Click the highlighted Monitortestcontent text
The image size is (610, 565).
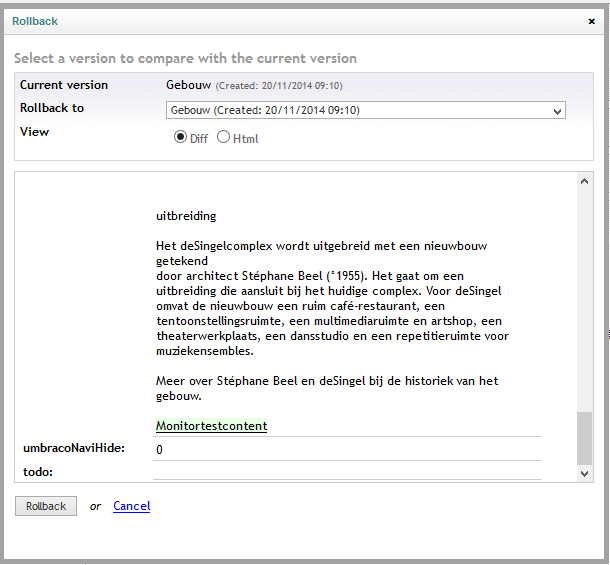(211, 426)
